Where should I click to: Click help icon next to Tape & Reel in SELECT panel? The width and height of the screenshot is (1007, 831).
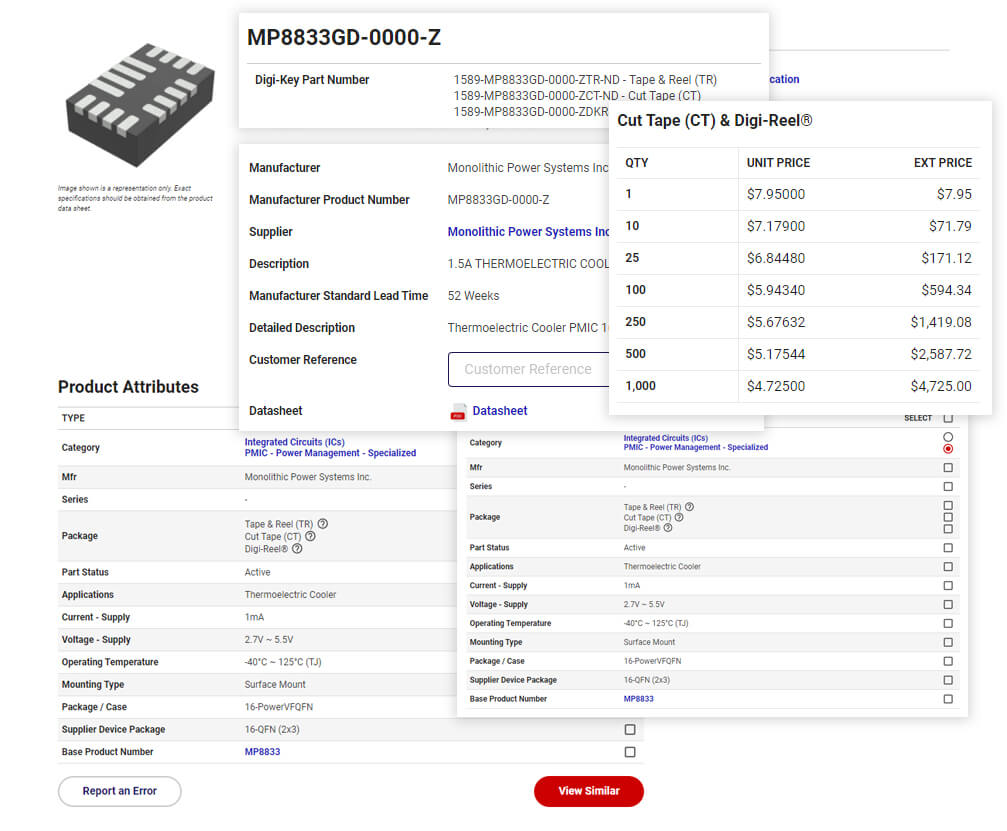tap(689, 507)
